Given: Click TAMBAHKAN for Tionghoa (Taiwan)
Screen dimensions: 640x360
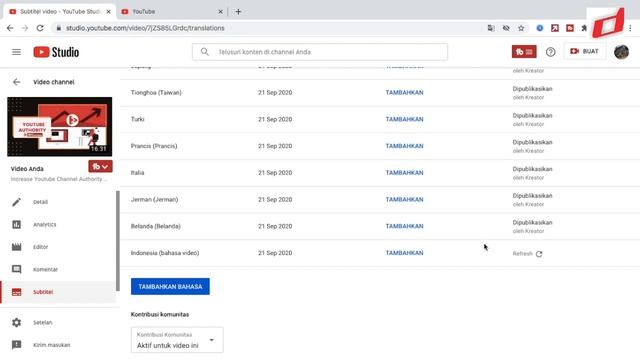Looking at the screenshot, I should [404, 93].
